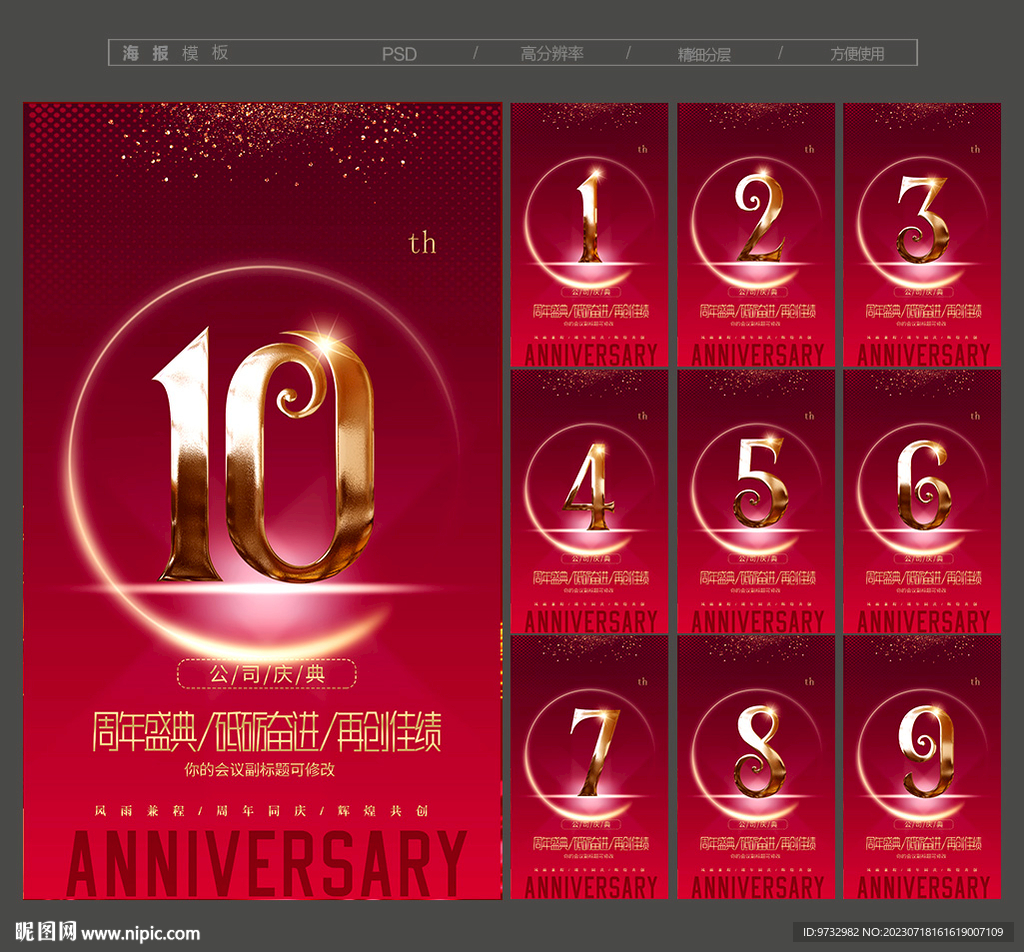Image resolution: width=1024 pixels, height=952 pixels.
Task: Select the number 3 anniversary poster thumbnail
Action: pos(922,235)
